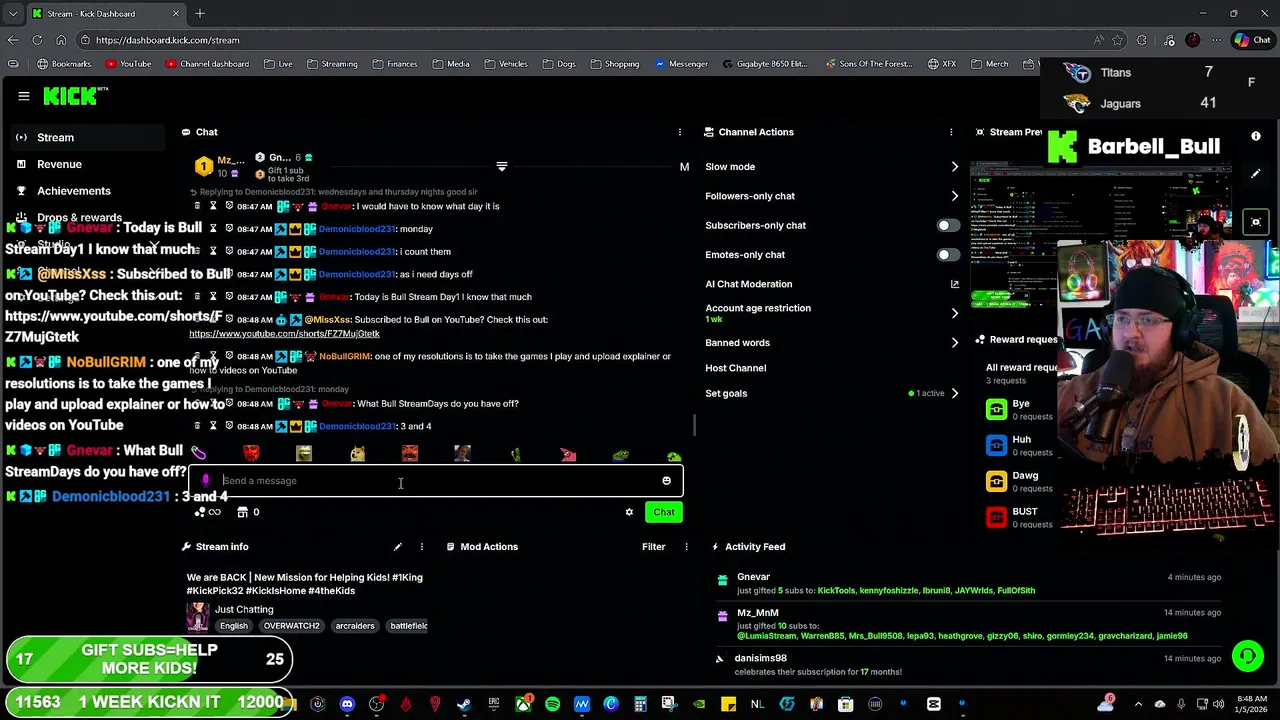Image resolution: width=1280 pixels, height=720 pixels.
Task: Click the OVERWATCH2 stream tag
Action: [x=291, y=626]
